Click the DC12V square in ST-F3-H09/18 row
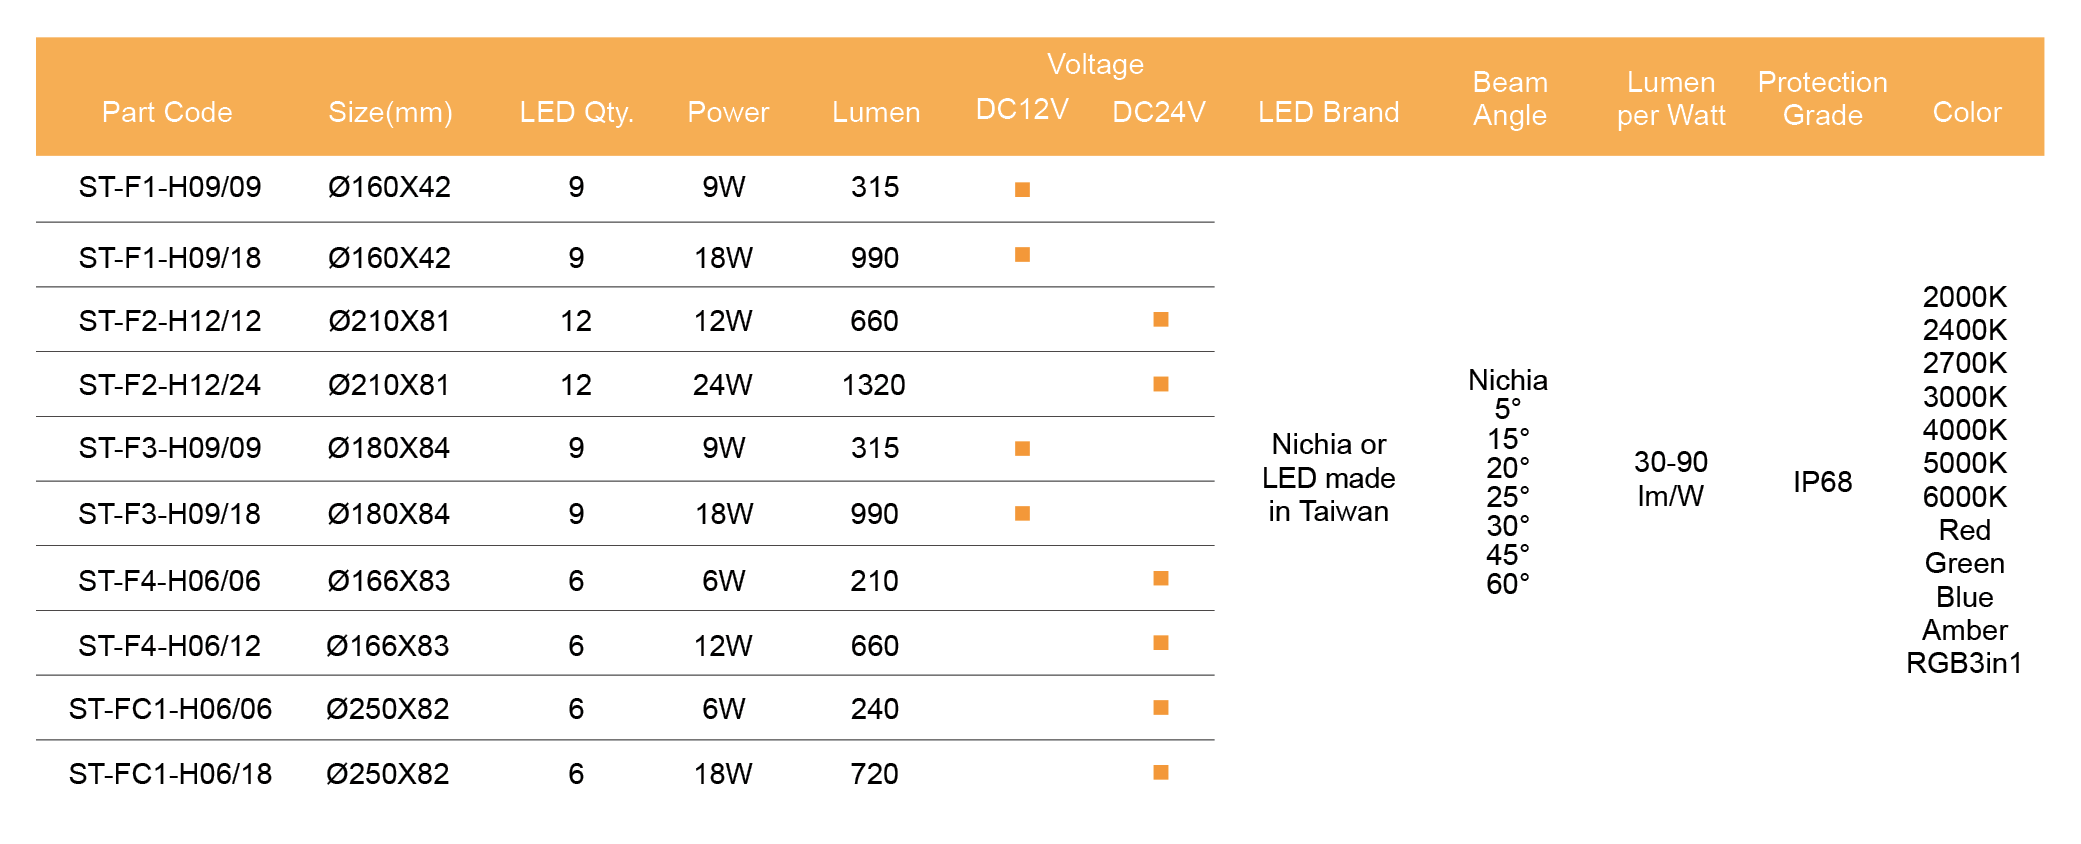2081x844 pixels. point(1022,513)
